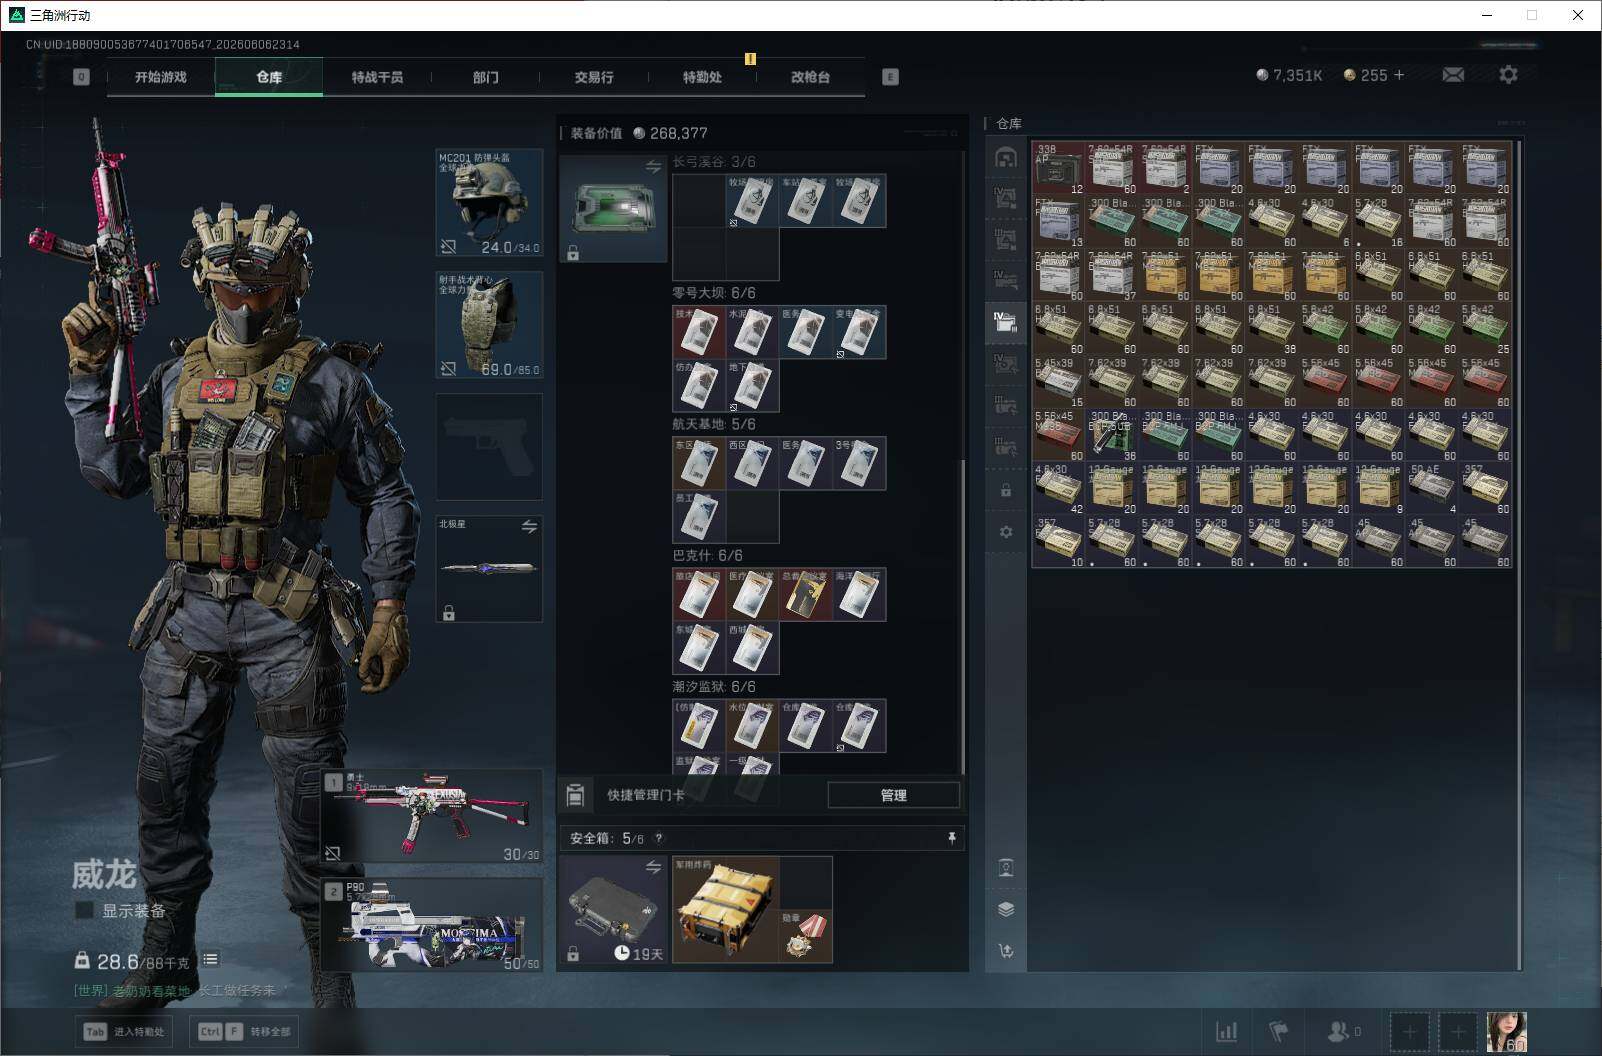Select the main warehouse icon in the sidebar

click(x=1006, y=157)
